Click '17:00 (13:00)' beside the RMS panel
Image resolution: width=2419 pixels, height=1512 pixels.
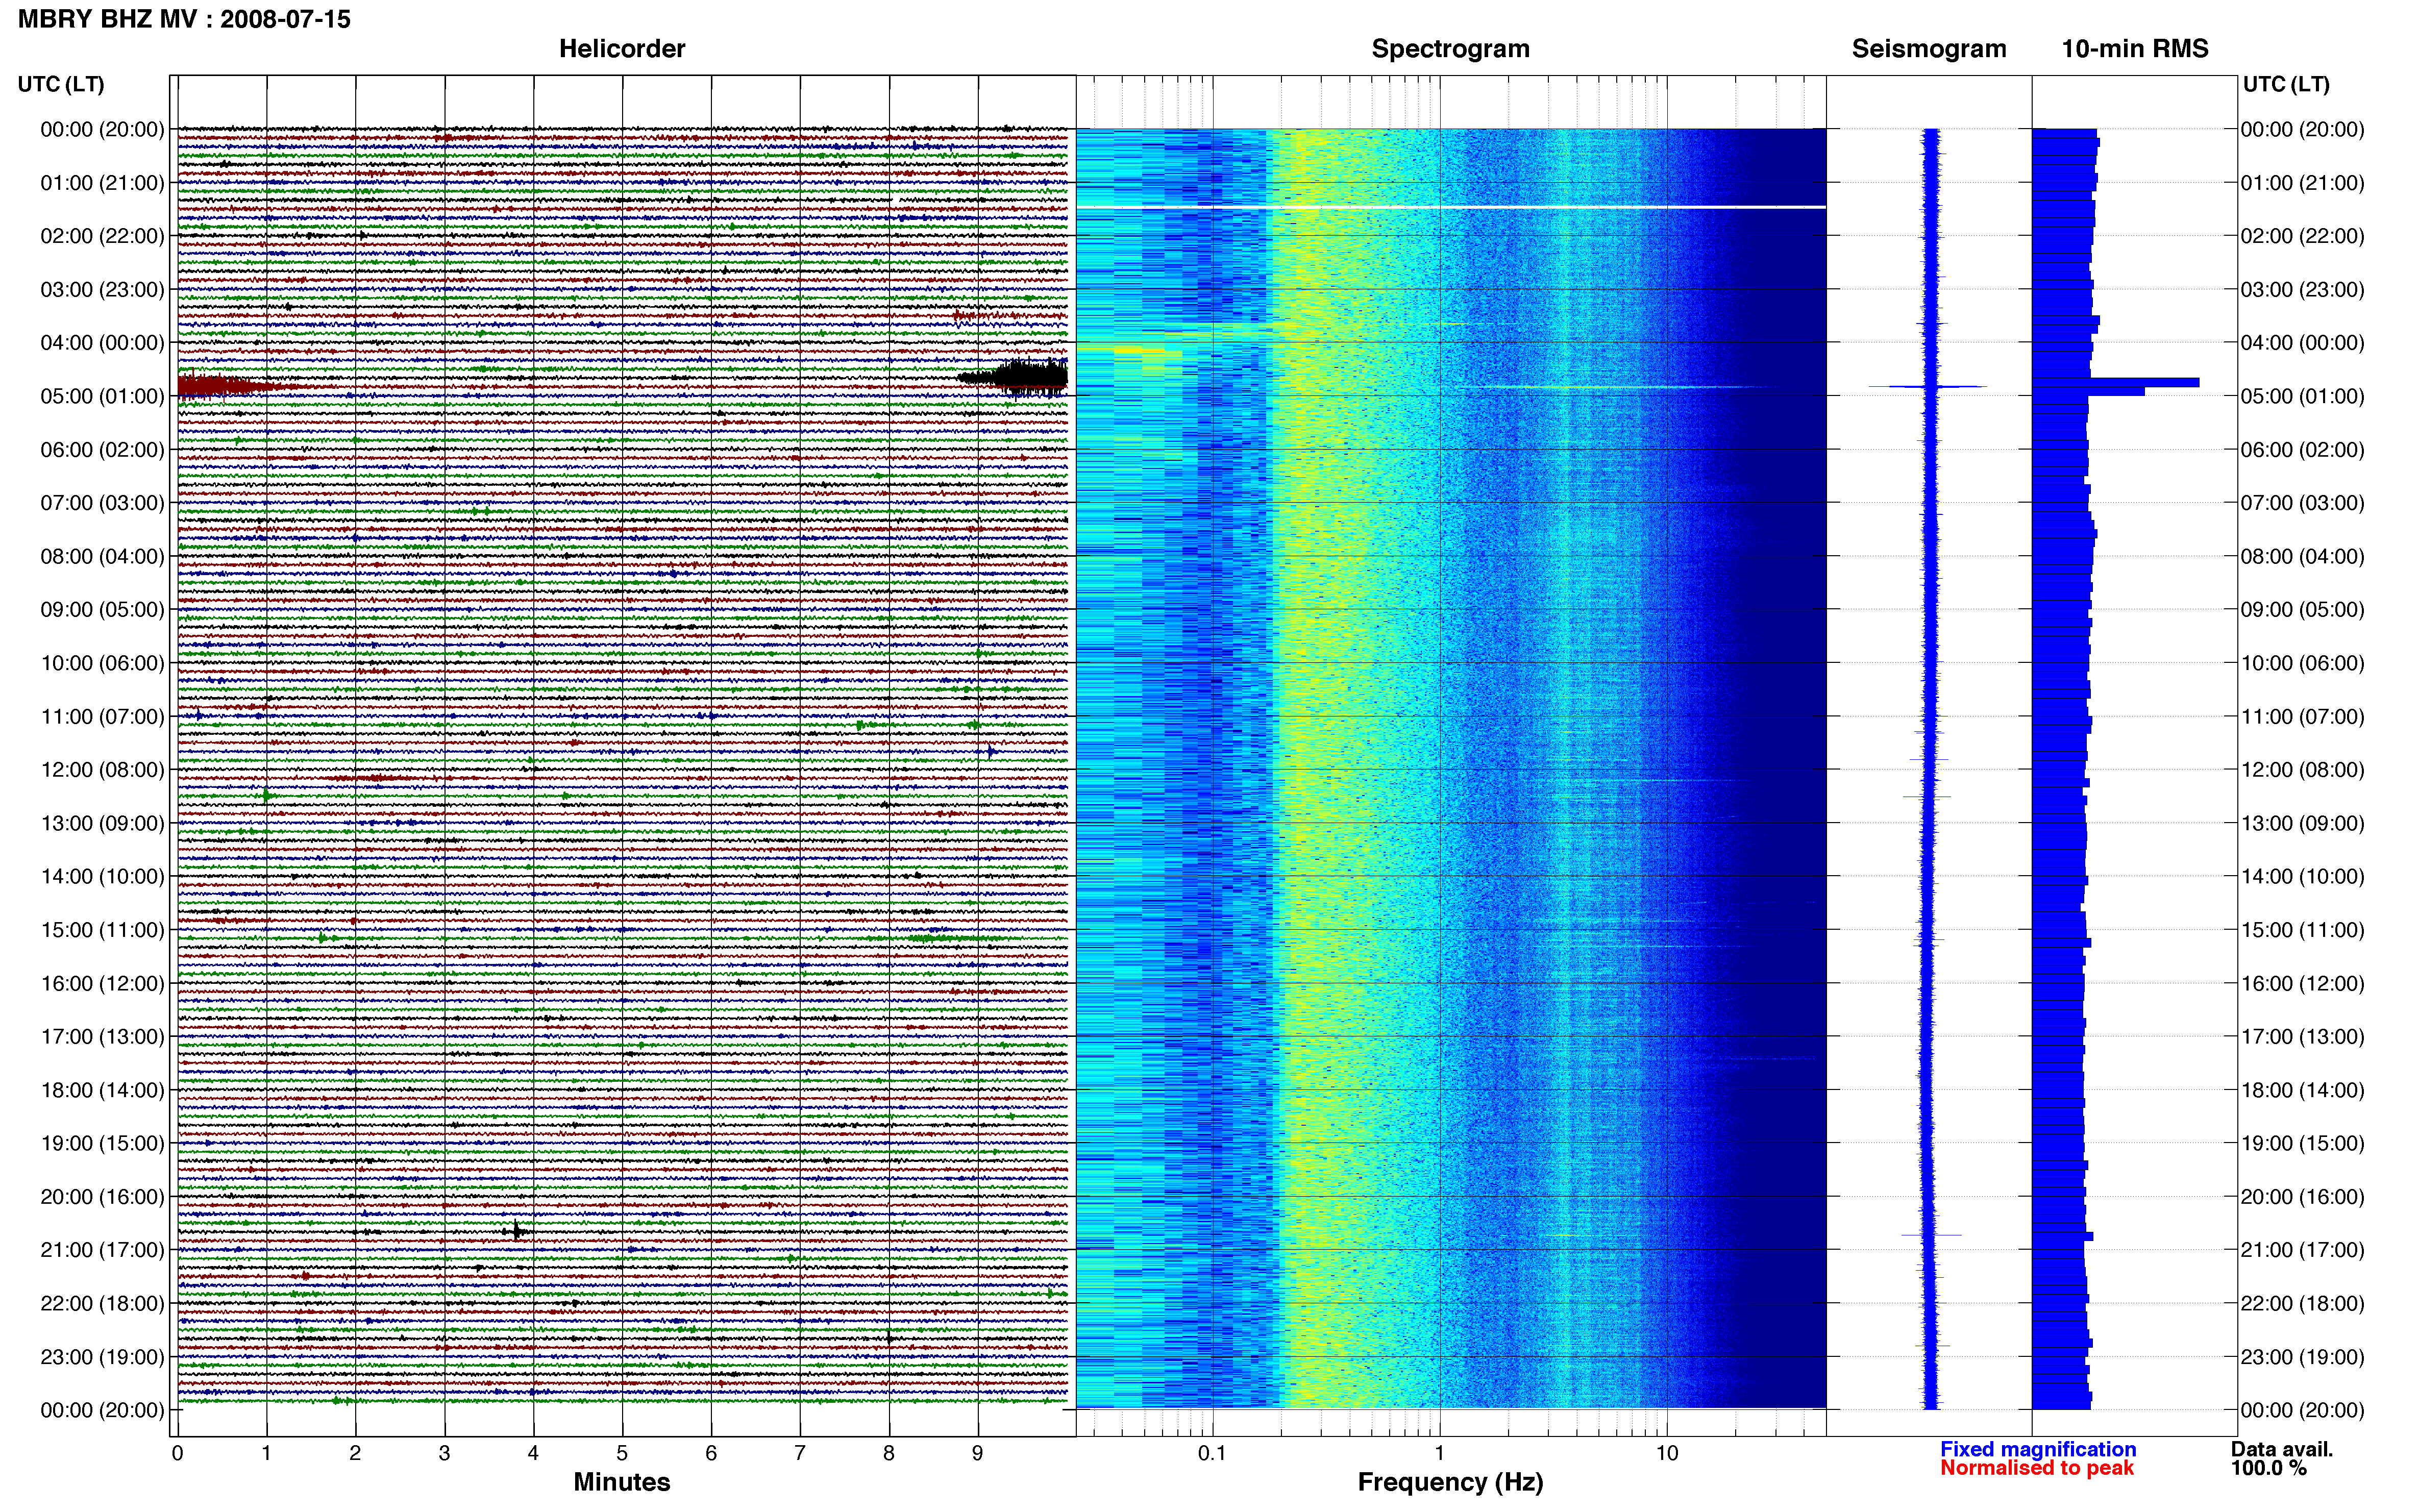coord(2302,1037)
